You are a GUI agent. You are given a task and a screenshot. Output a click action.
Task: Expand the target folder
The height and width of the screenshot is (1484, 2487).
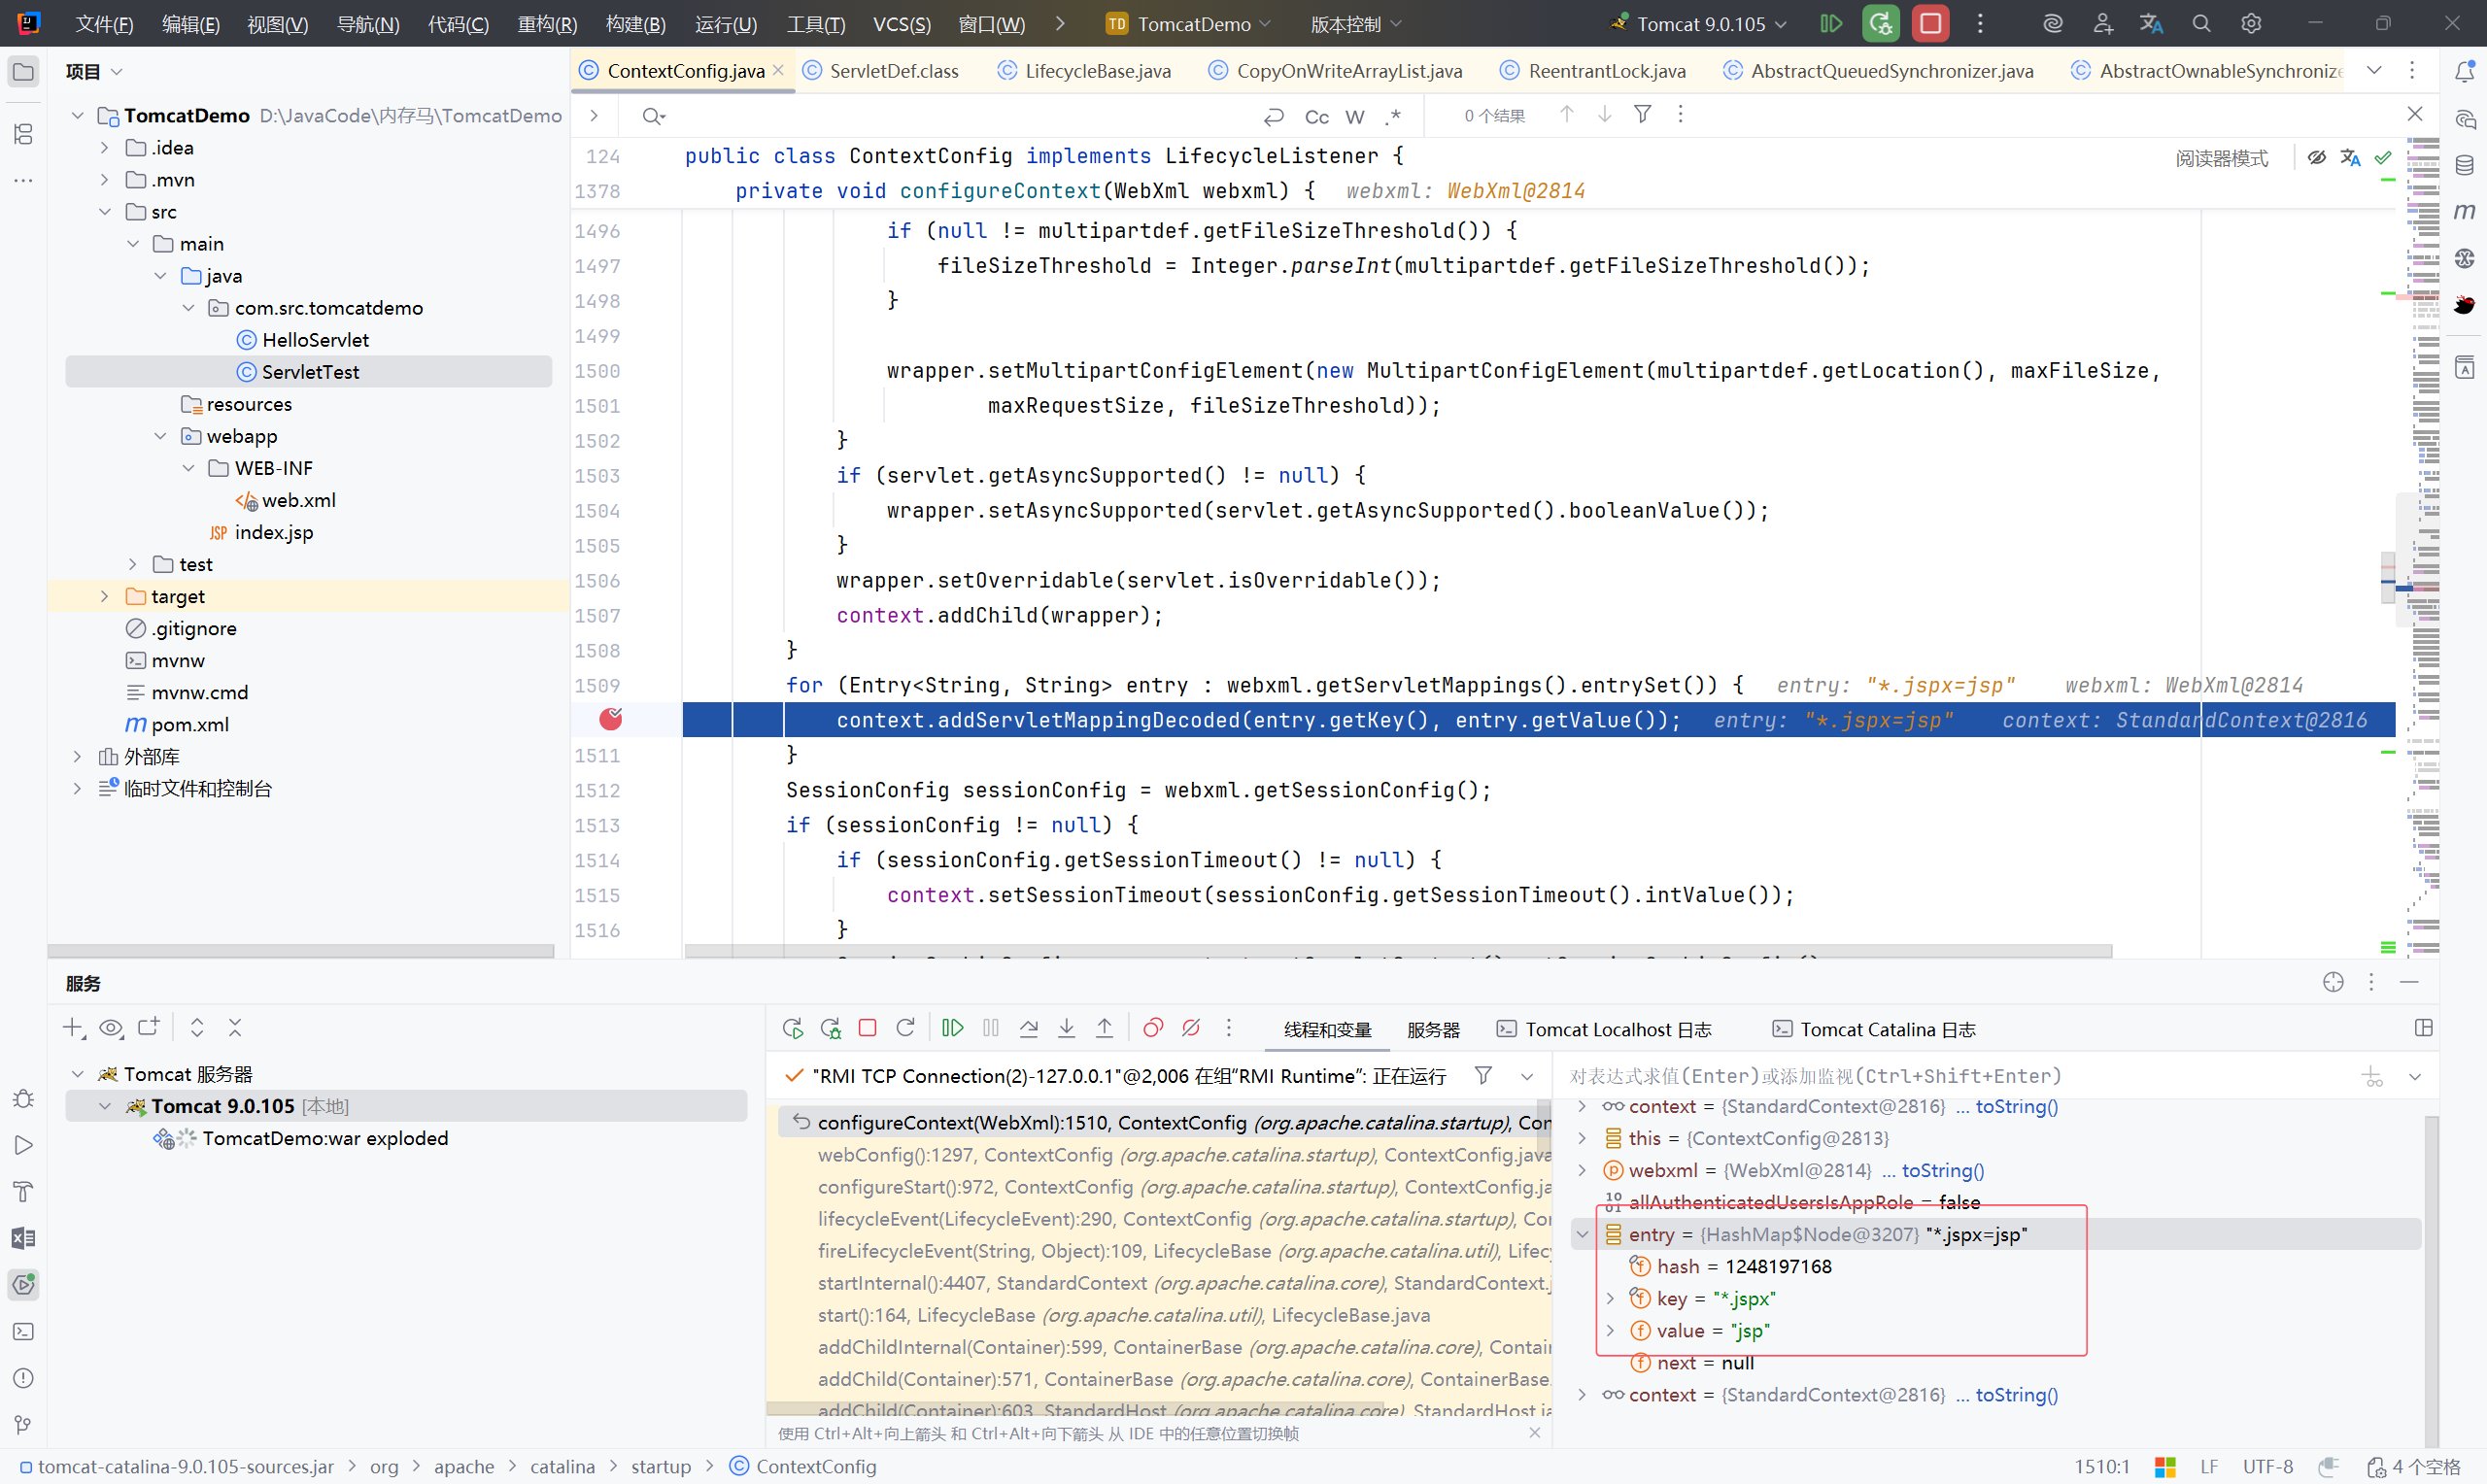point(104,596)
